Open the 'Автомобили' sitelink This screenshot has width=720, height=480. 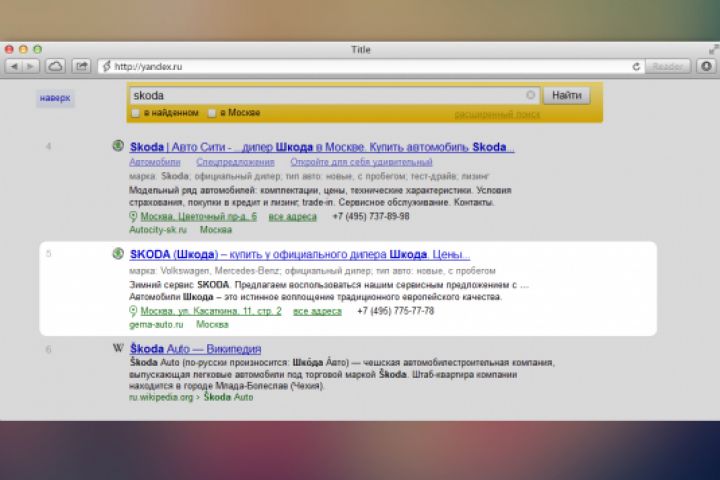pos(155,162)
